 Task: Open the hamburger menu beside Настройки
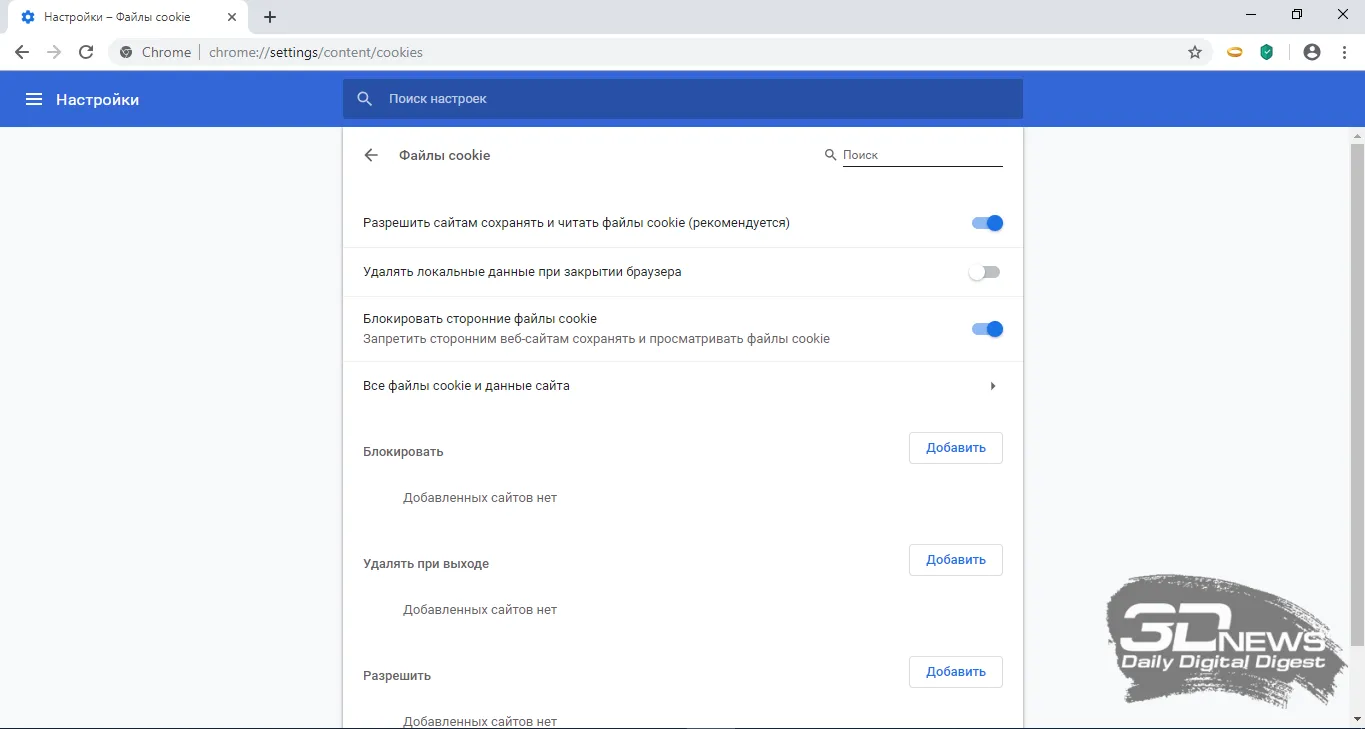[34, 99]
